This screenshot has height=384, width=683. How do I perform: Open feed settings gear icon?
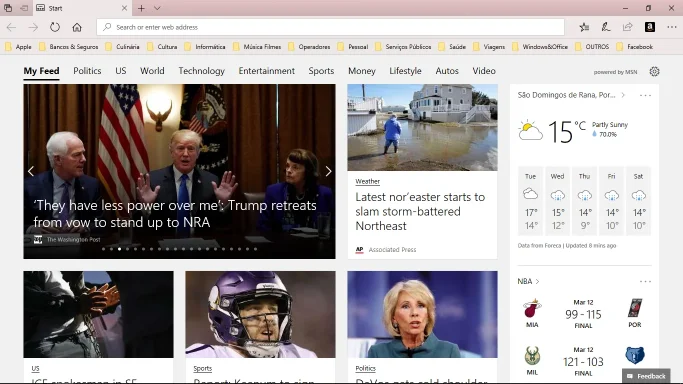click(x=654, y=71)
